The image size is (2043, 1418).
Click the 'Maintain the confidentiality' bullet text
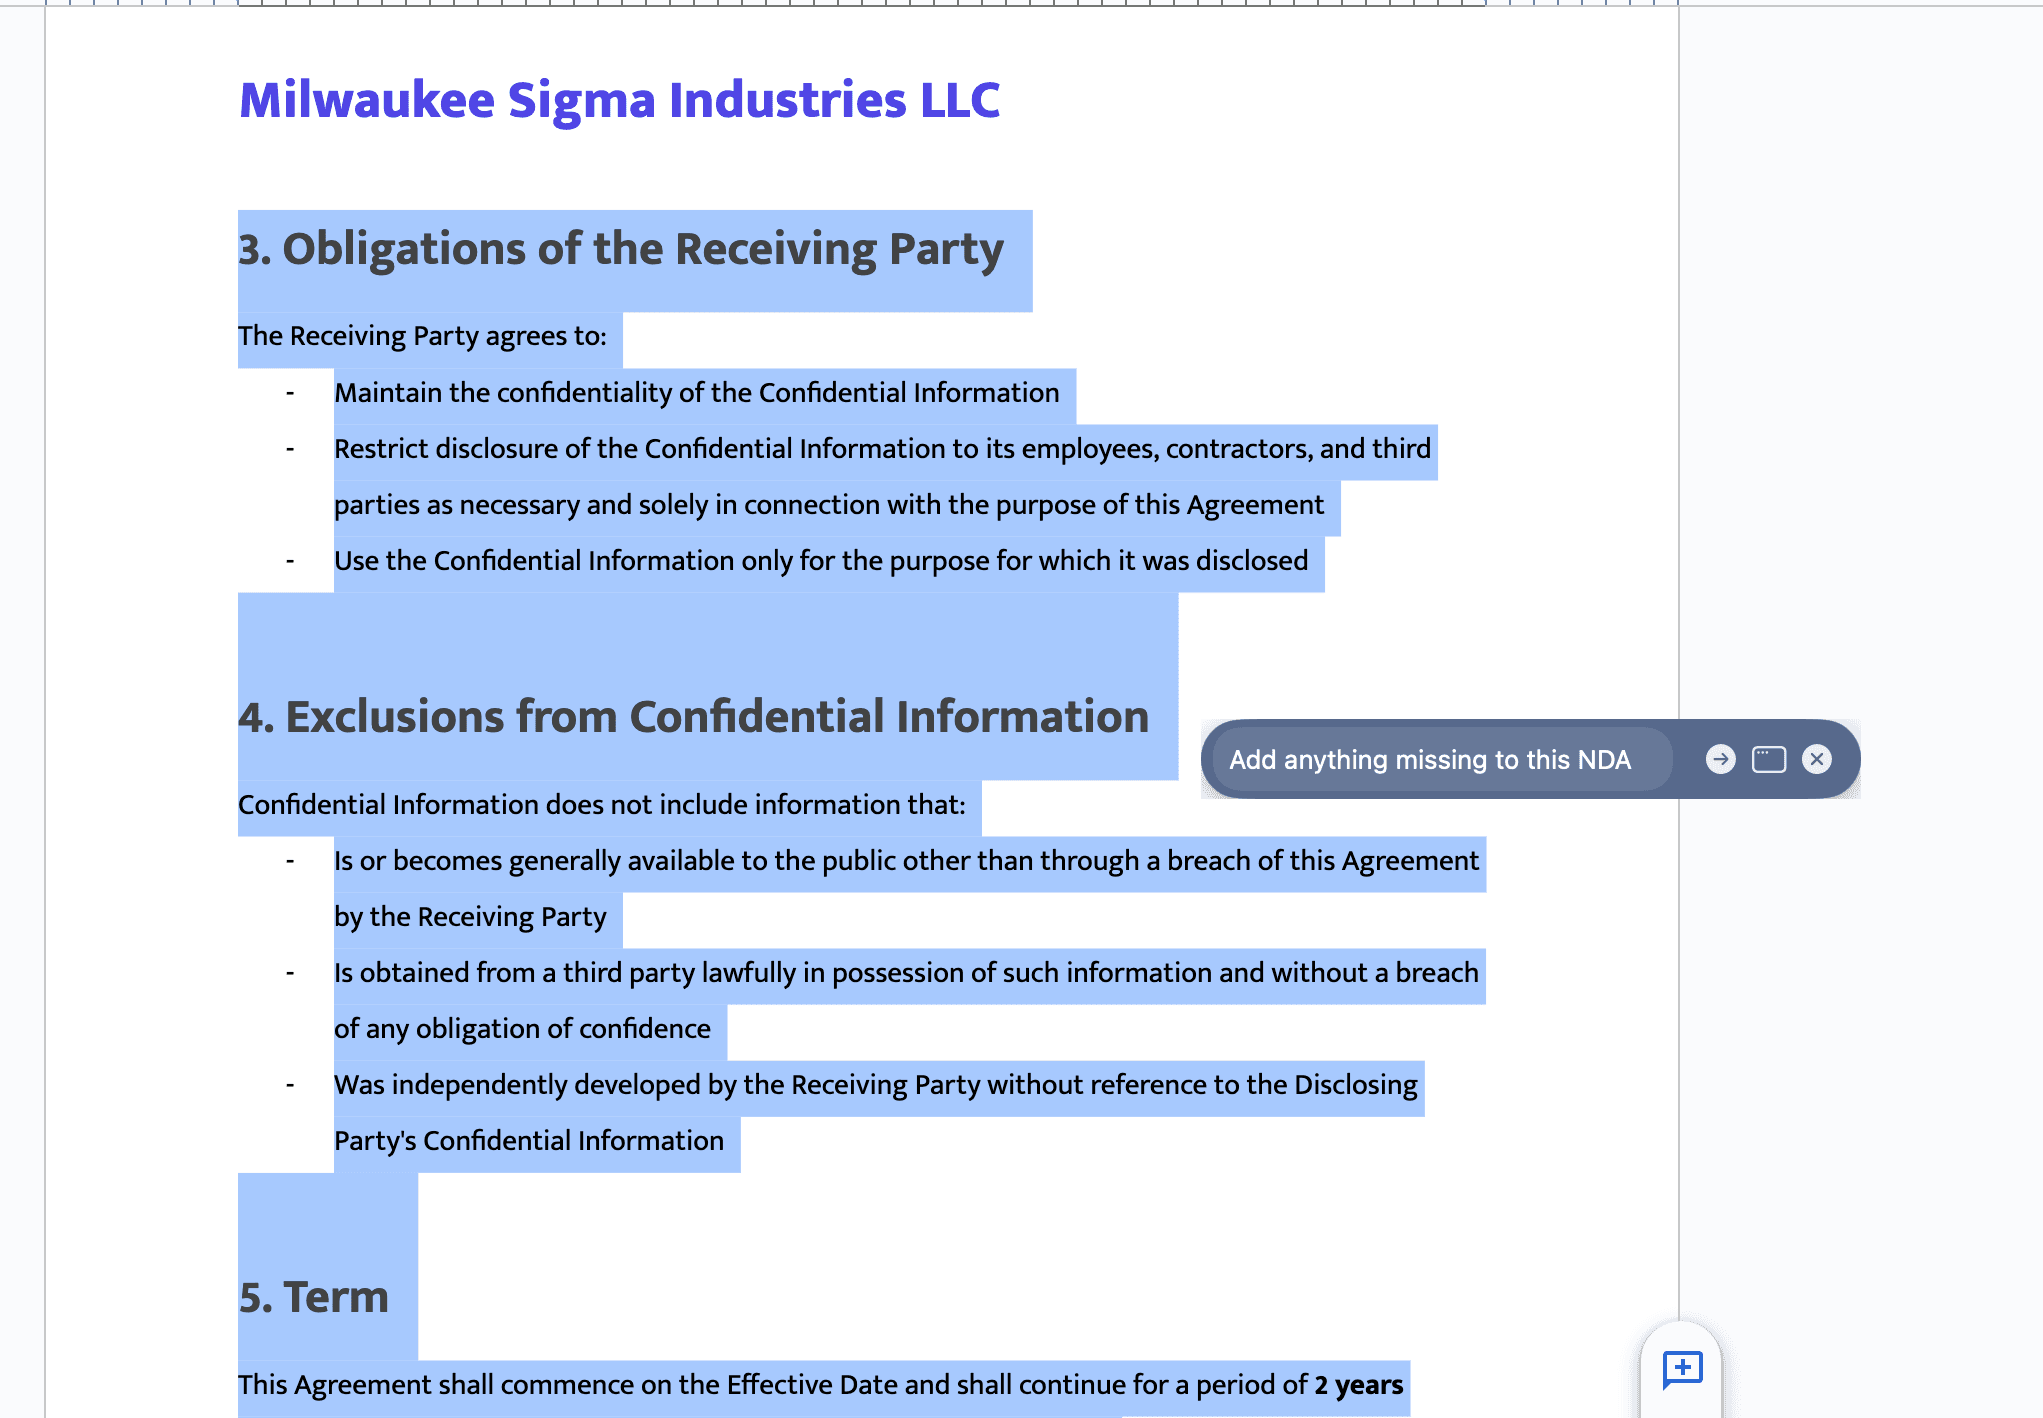696,393
